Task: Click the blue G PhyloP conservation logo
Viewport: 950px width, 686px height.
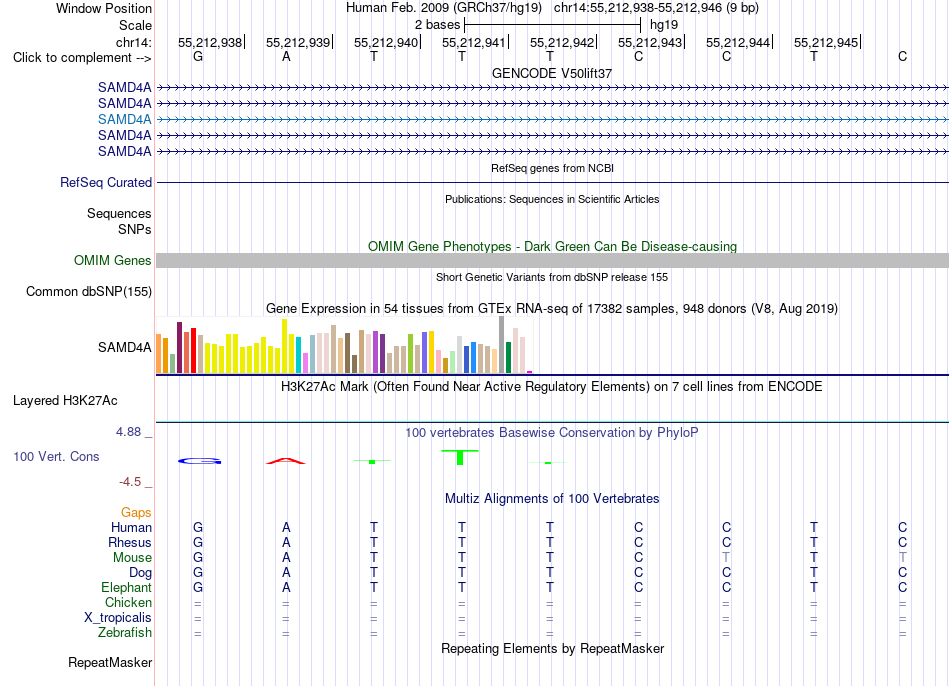Action: coord(199,461)
